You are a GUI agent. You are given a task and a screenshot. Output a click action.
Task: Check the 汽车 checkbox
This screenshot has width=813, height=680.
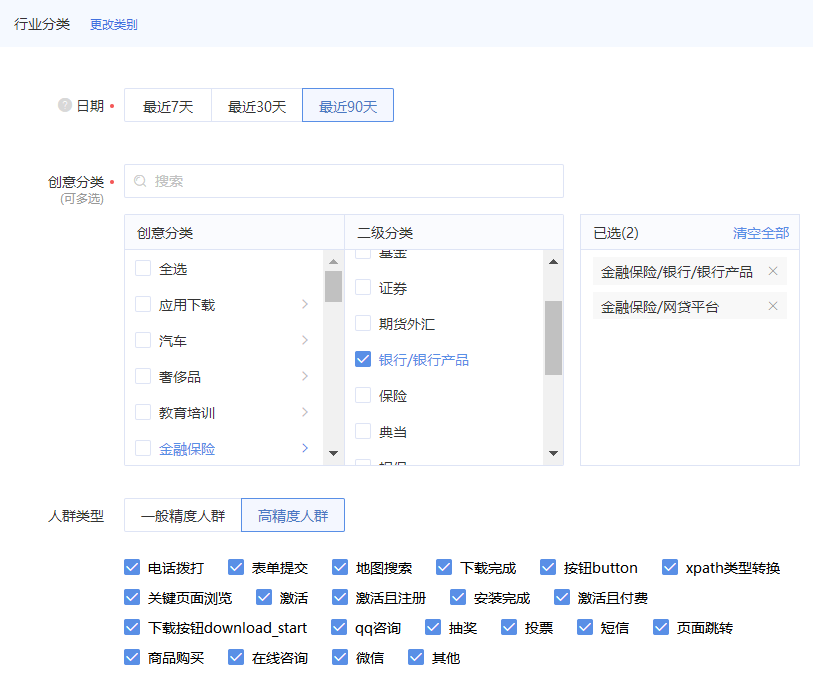point(143,340)
